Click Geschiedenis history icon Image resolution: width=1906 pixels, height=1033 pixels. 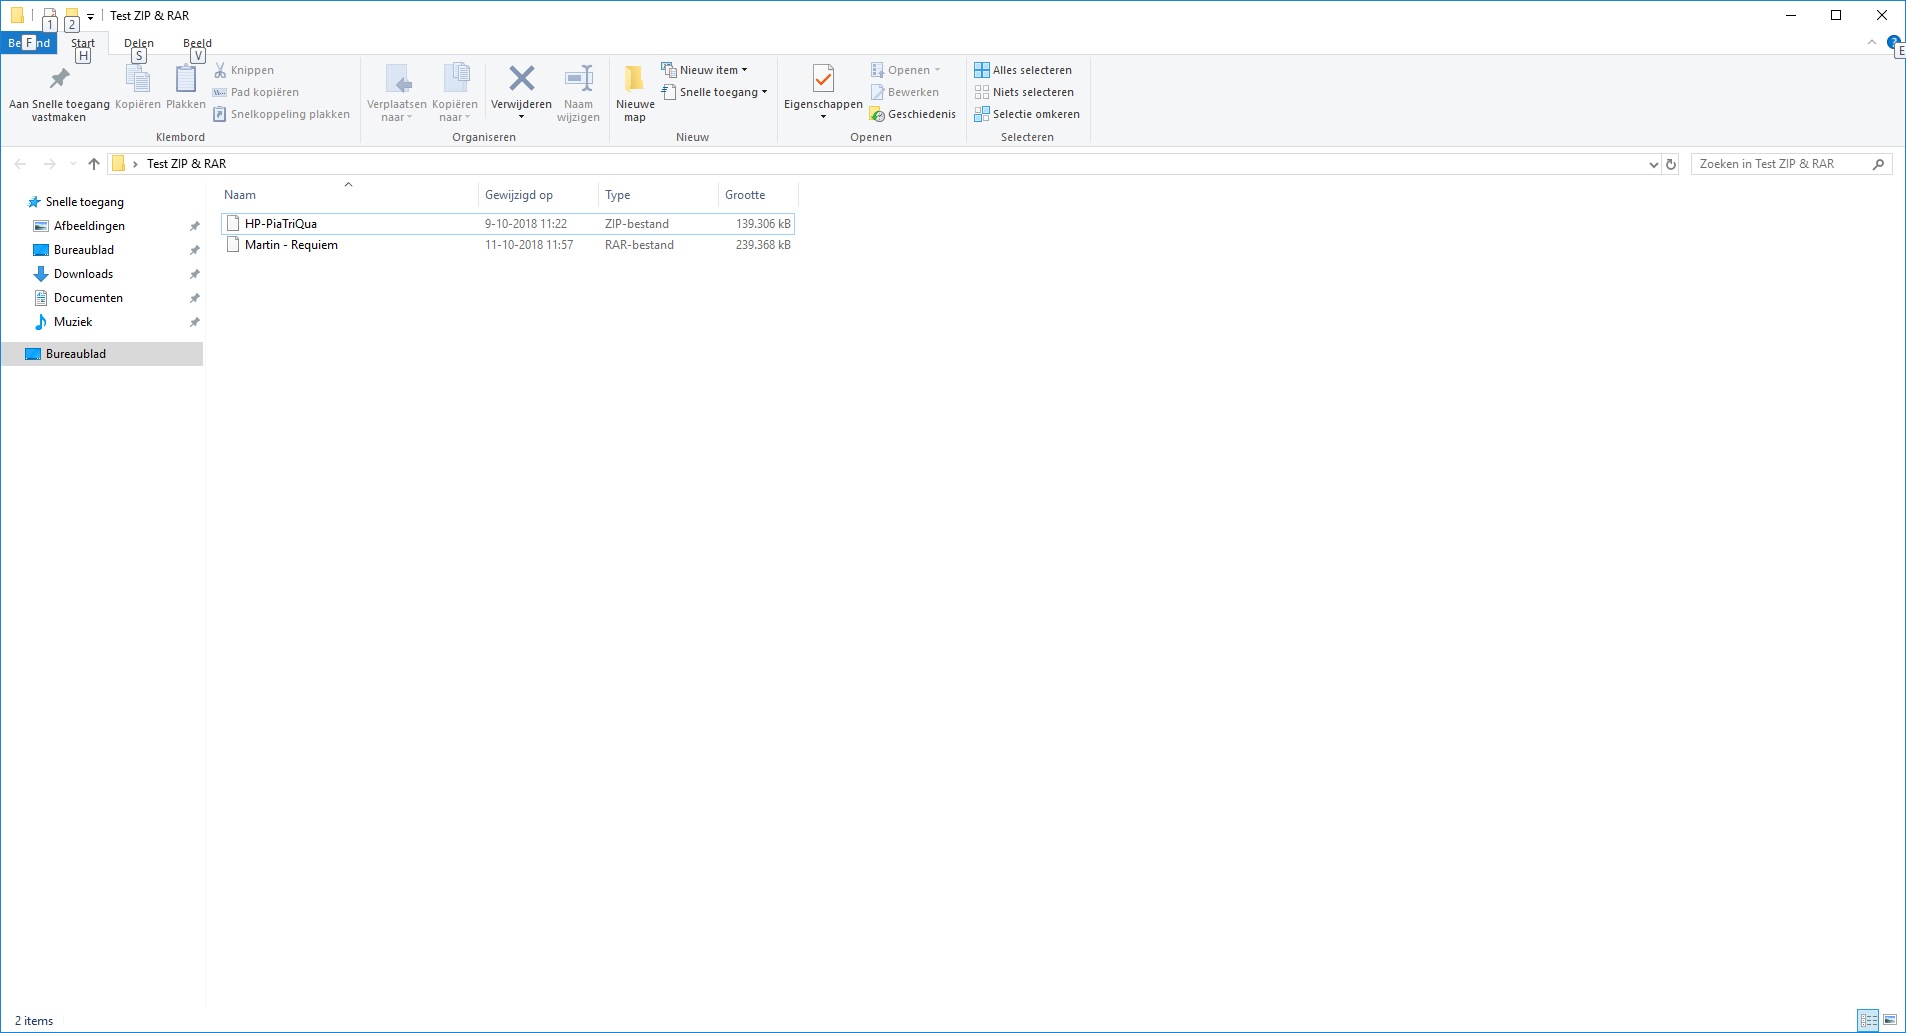(x=877, y=114)
